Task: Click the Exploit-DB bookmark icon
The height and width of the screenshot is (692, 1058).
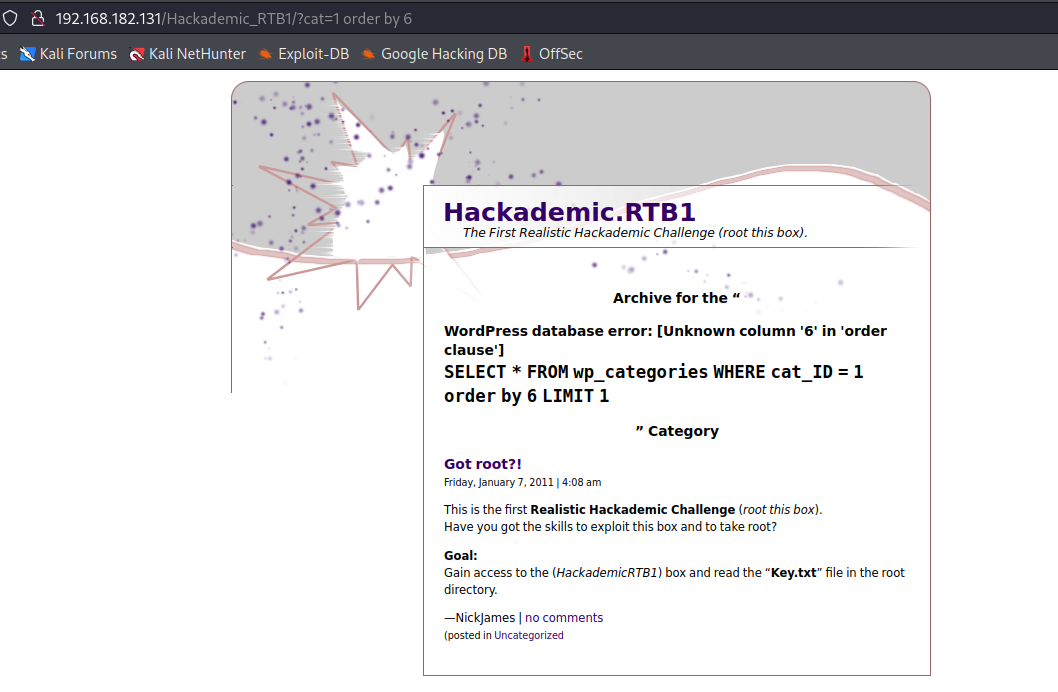Action: (266, 54)
